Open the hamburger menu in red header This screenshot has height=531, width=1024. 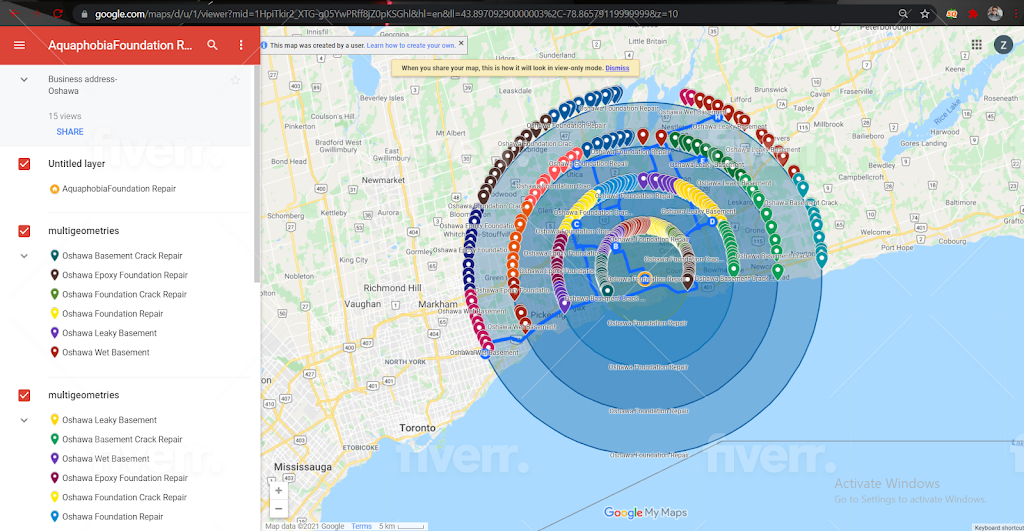point(19,45)
